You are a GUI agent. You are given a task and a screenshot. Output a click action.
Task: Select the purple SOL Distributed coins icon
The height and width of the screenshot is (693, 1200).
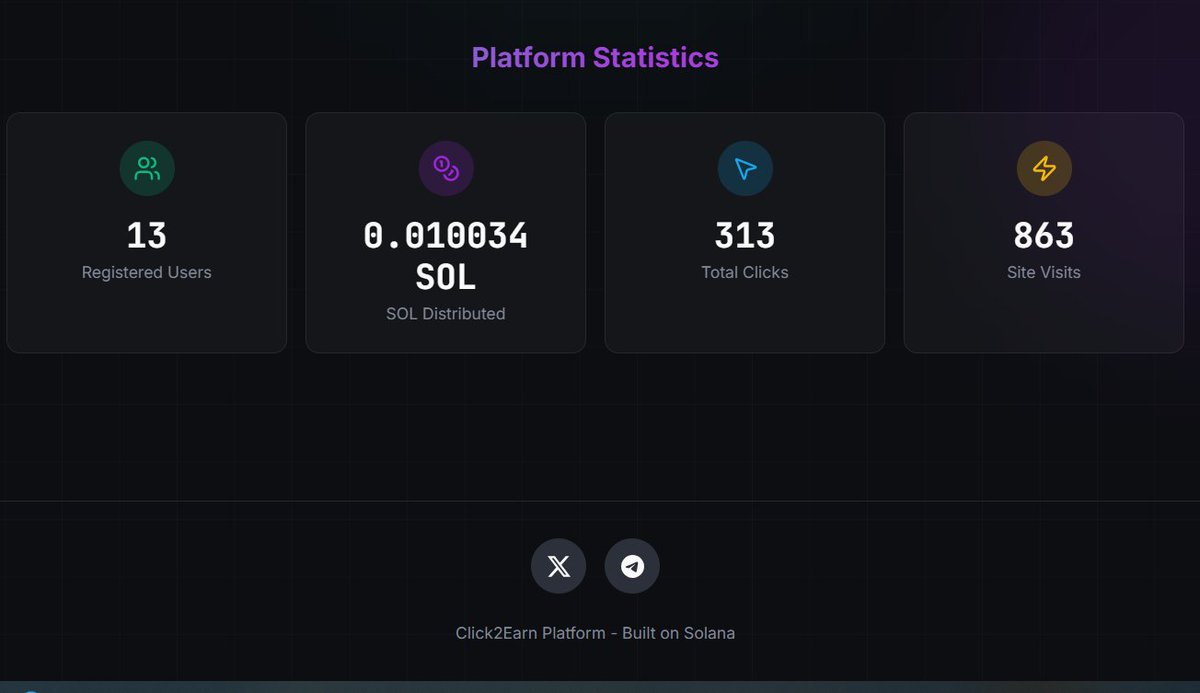click(446, 168)
